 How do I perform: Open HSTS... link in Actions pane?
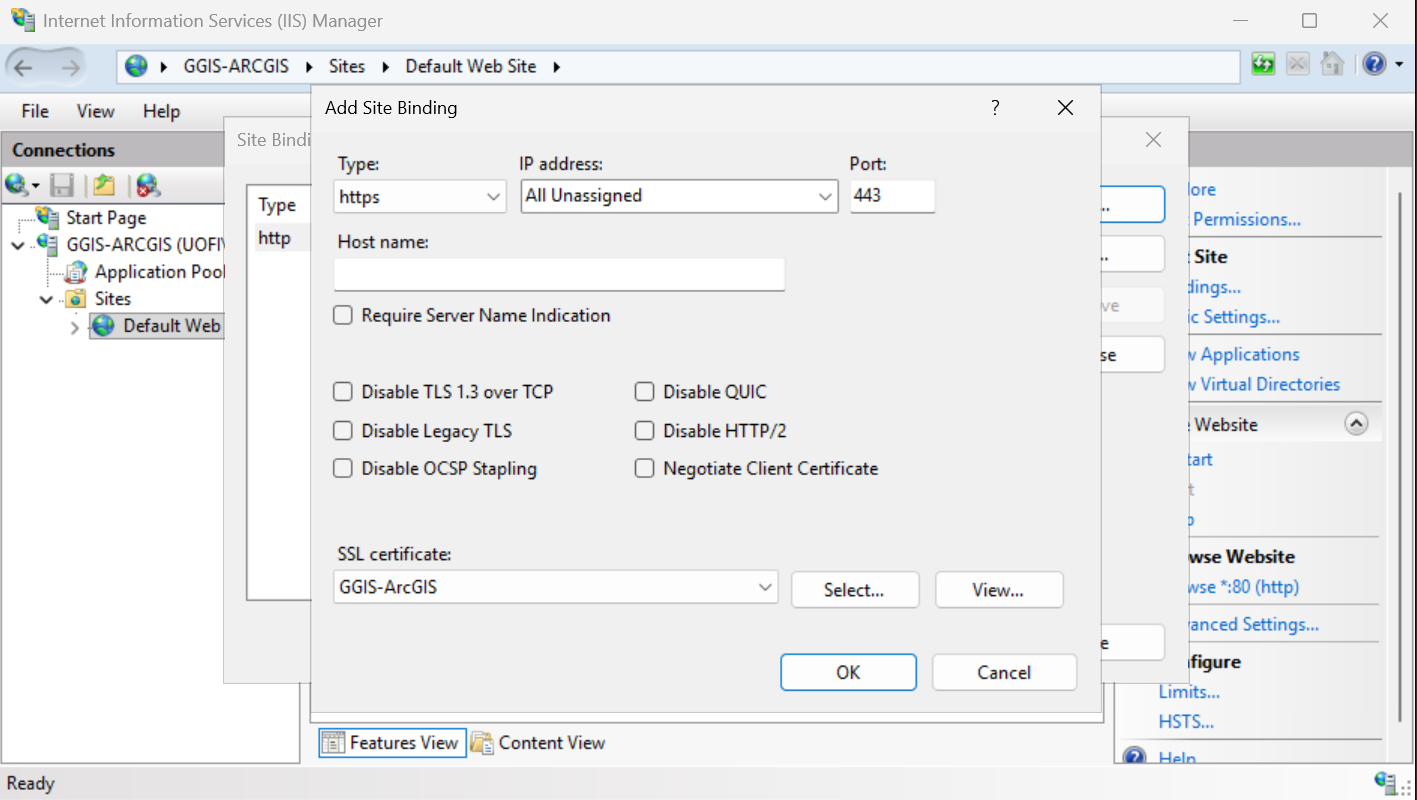1186,722
